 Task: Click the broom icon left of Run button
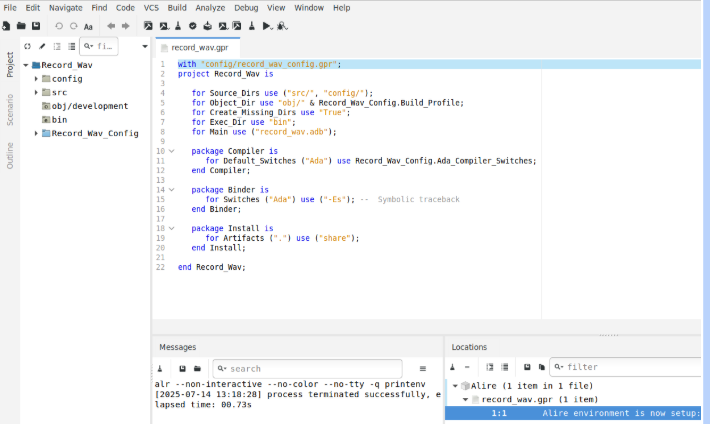pyautogui.click(x=252, y=26)
